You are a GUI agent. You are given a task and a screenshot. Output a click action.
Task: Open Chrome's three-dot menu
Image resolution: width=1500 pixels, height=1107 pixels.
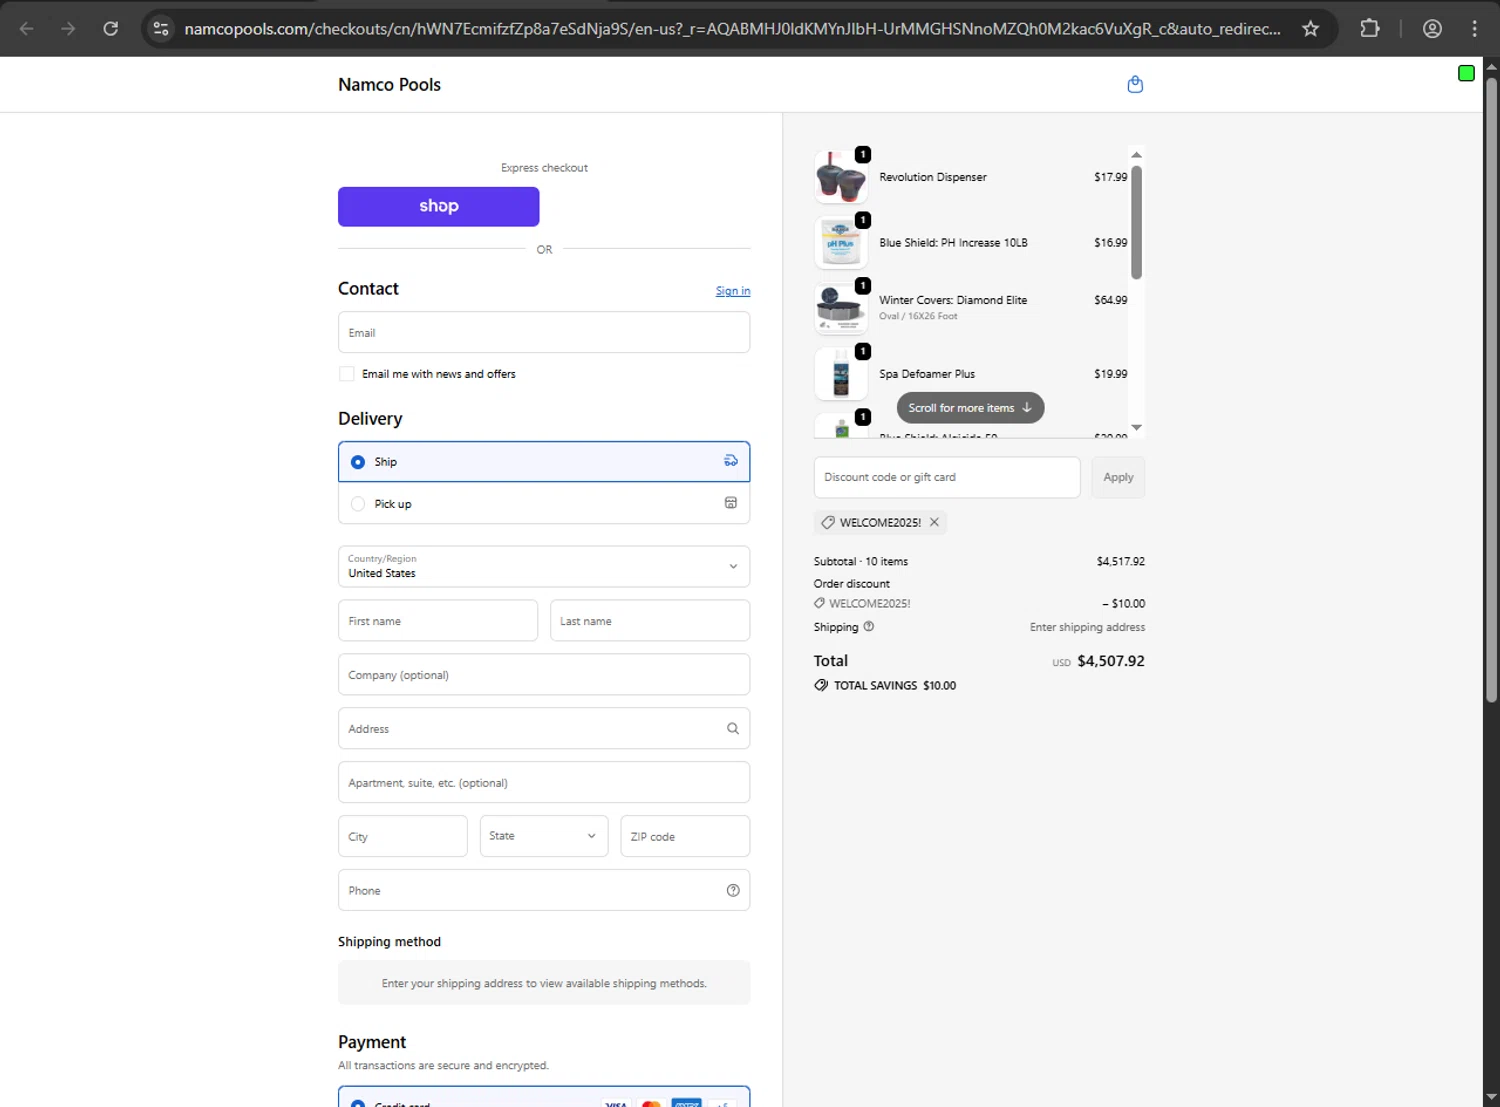(x=1474, y=29)
